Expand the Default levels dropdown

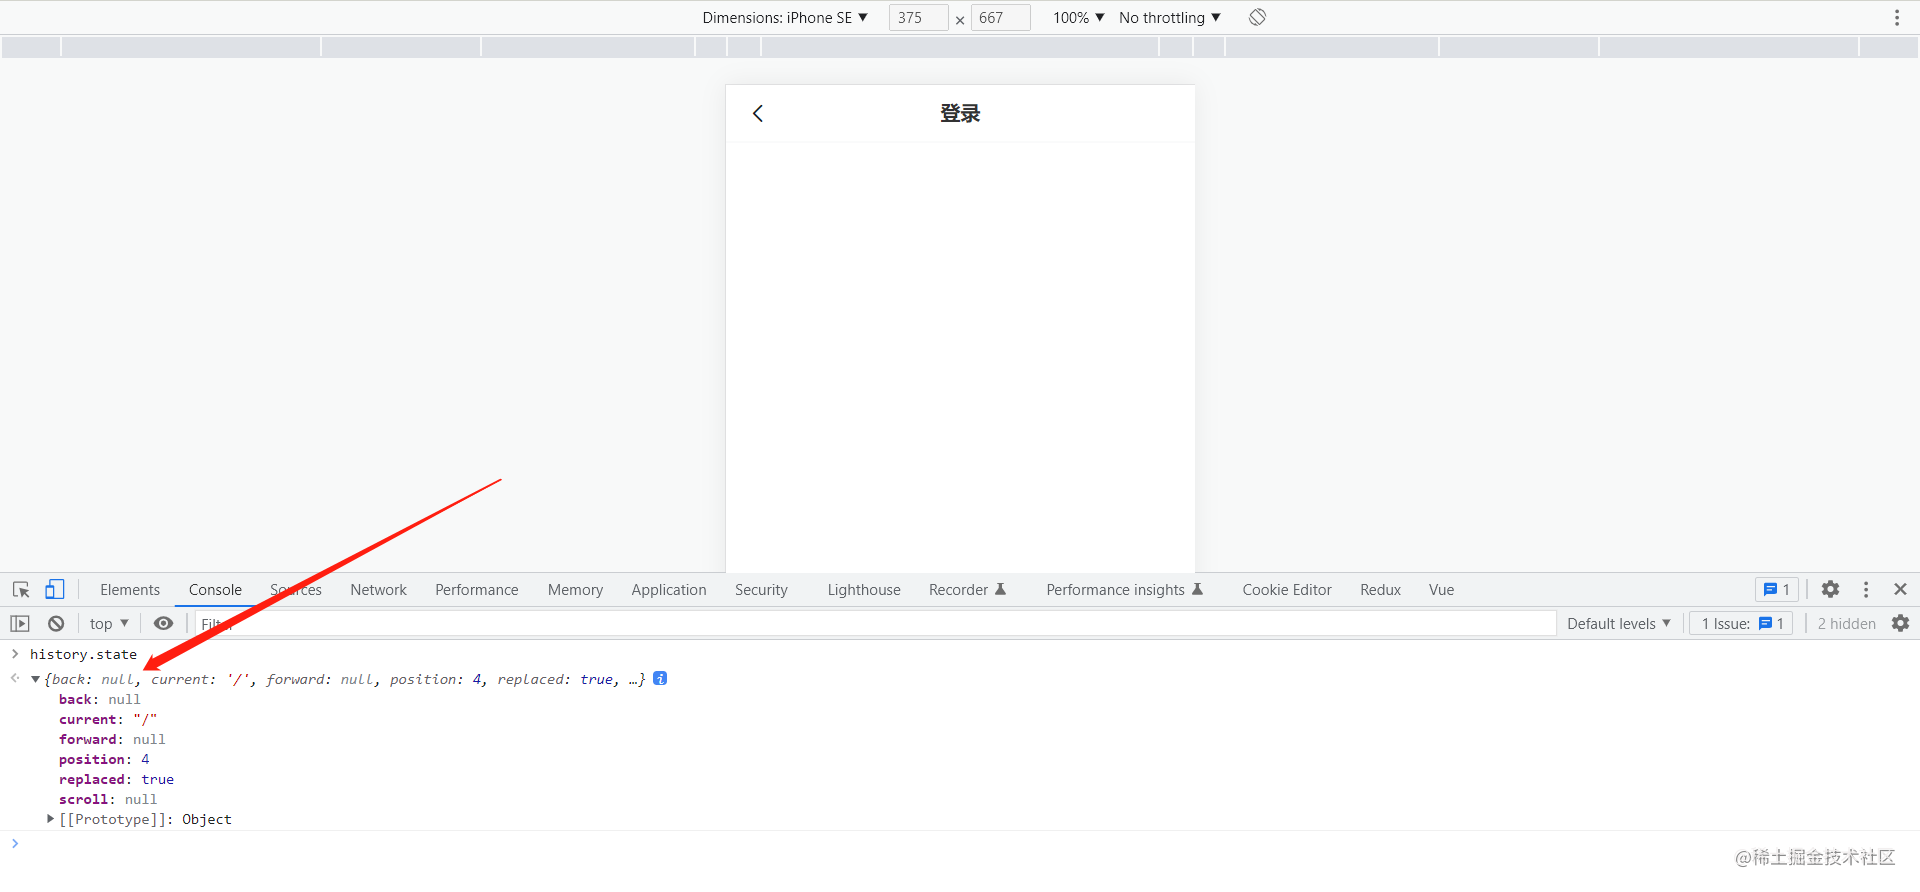(x=1619, y=623)
